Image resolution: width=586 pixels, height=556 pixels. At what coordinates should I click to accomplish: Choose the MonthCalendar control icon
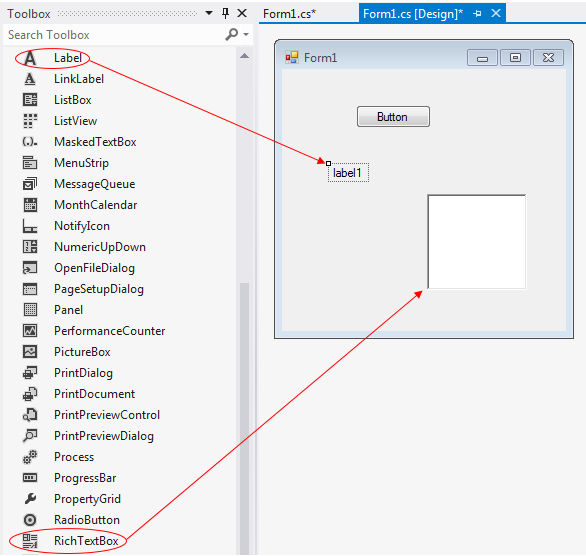(x=30, y=205)
